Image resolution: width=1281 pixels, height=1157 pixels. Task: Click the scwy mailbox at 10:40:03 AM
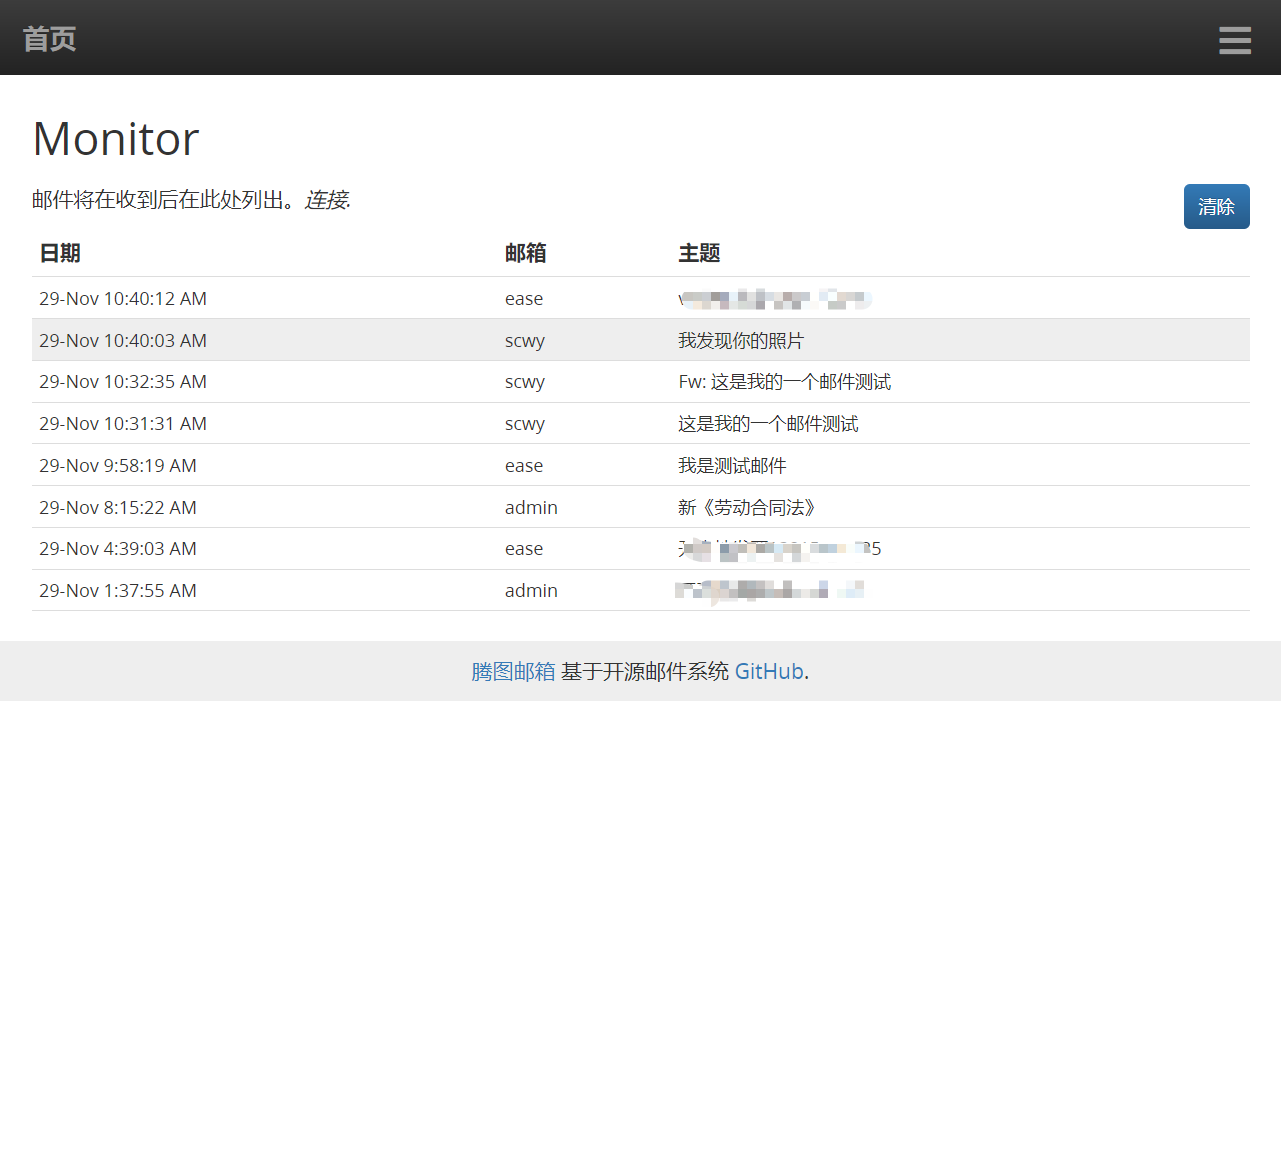pos(524,341)
